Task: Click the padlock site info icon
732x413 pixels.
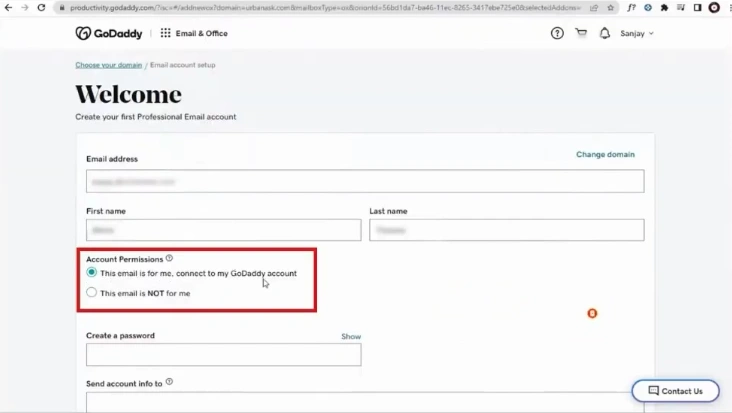Action: click(62, 8)
